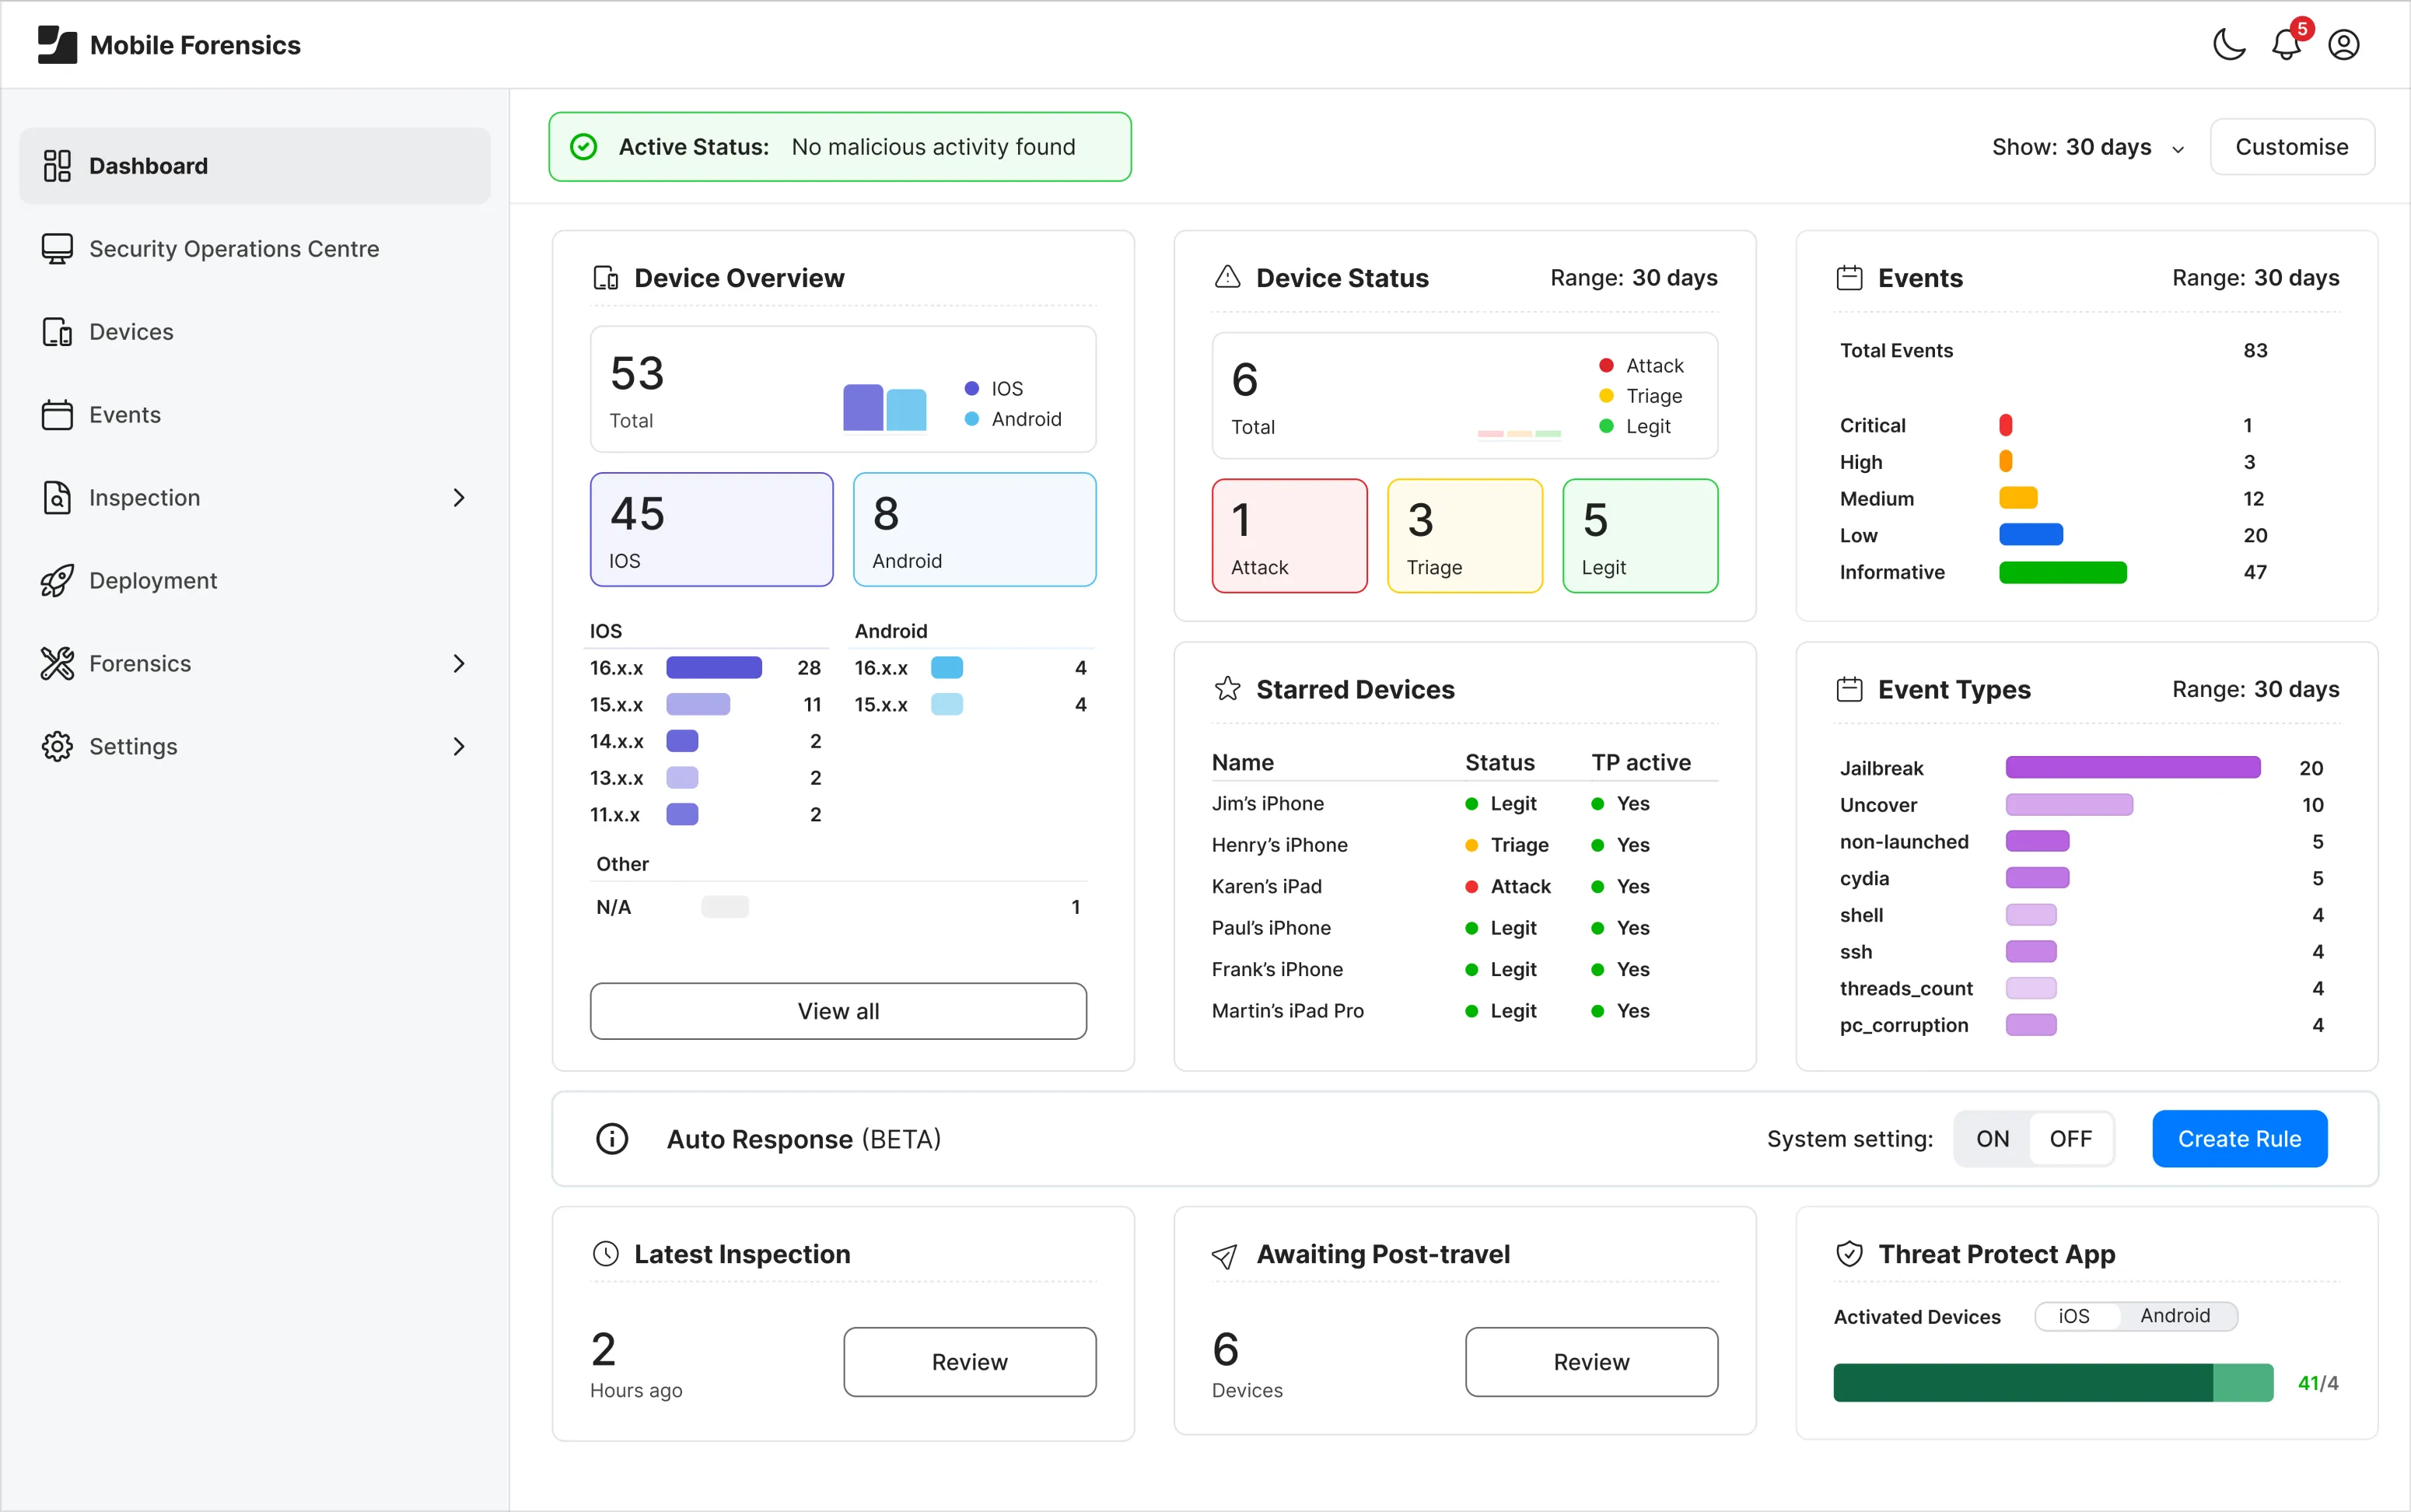Select the Security Operations Centre sidebar icon

pyautogui.click(x=57, y=248)
